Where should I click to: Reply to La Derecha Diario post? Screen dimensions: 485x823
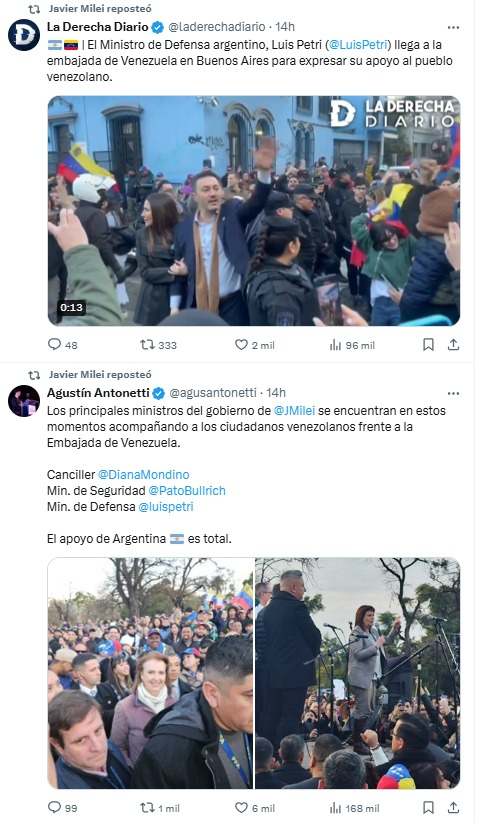click(62, 345)
